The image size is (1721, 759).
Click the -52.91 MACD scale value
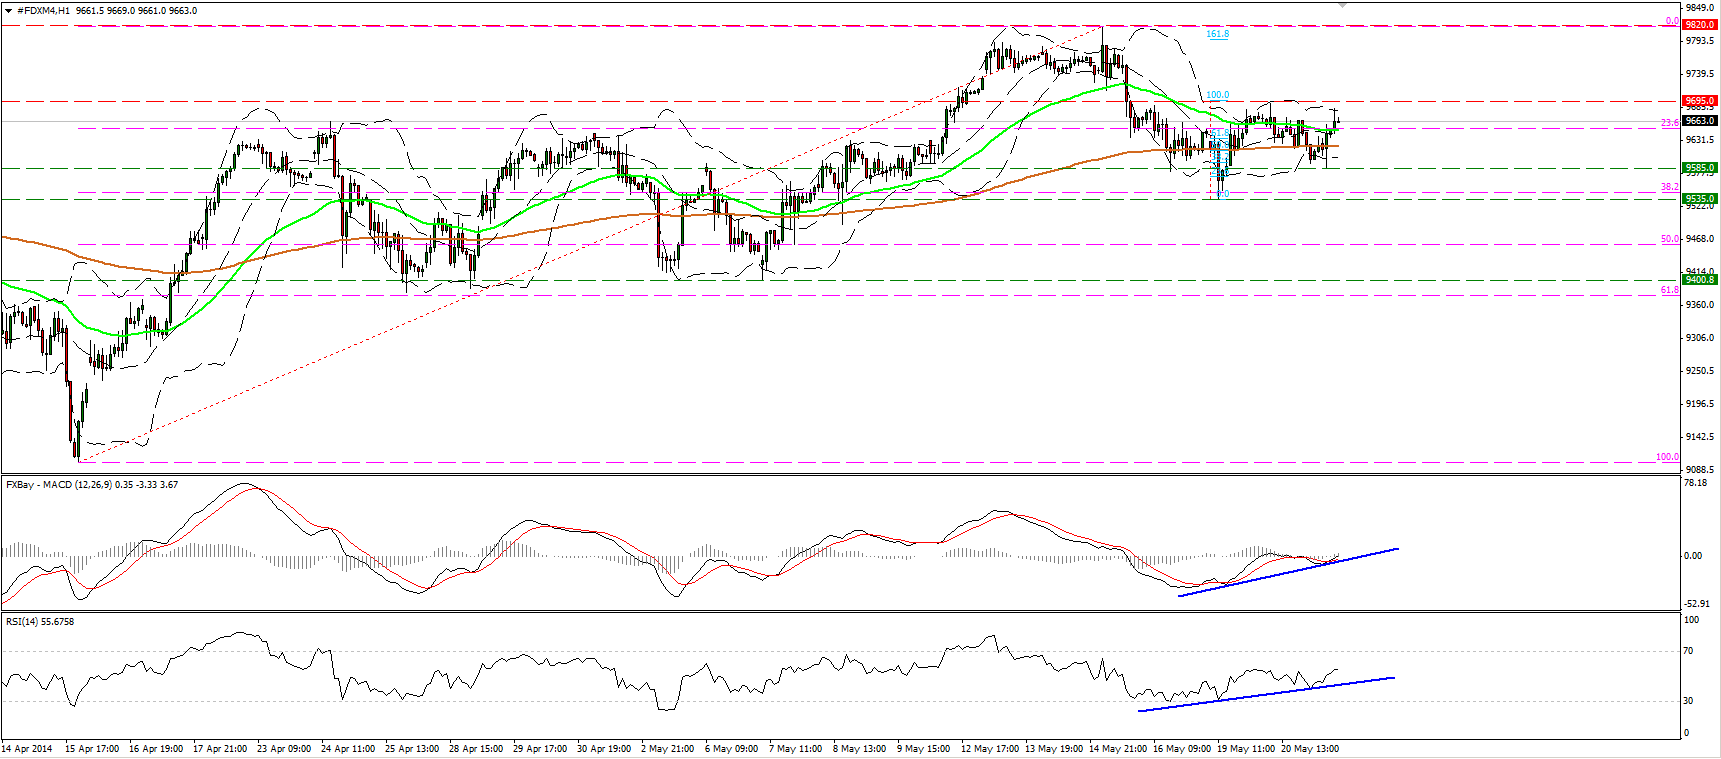(x=1697, y=604)
